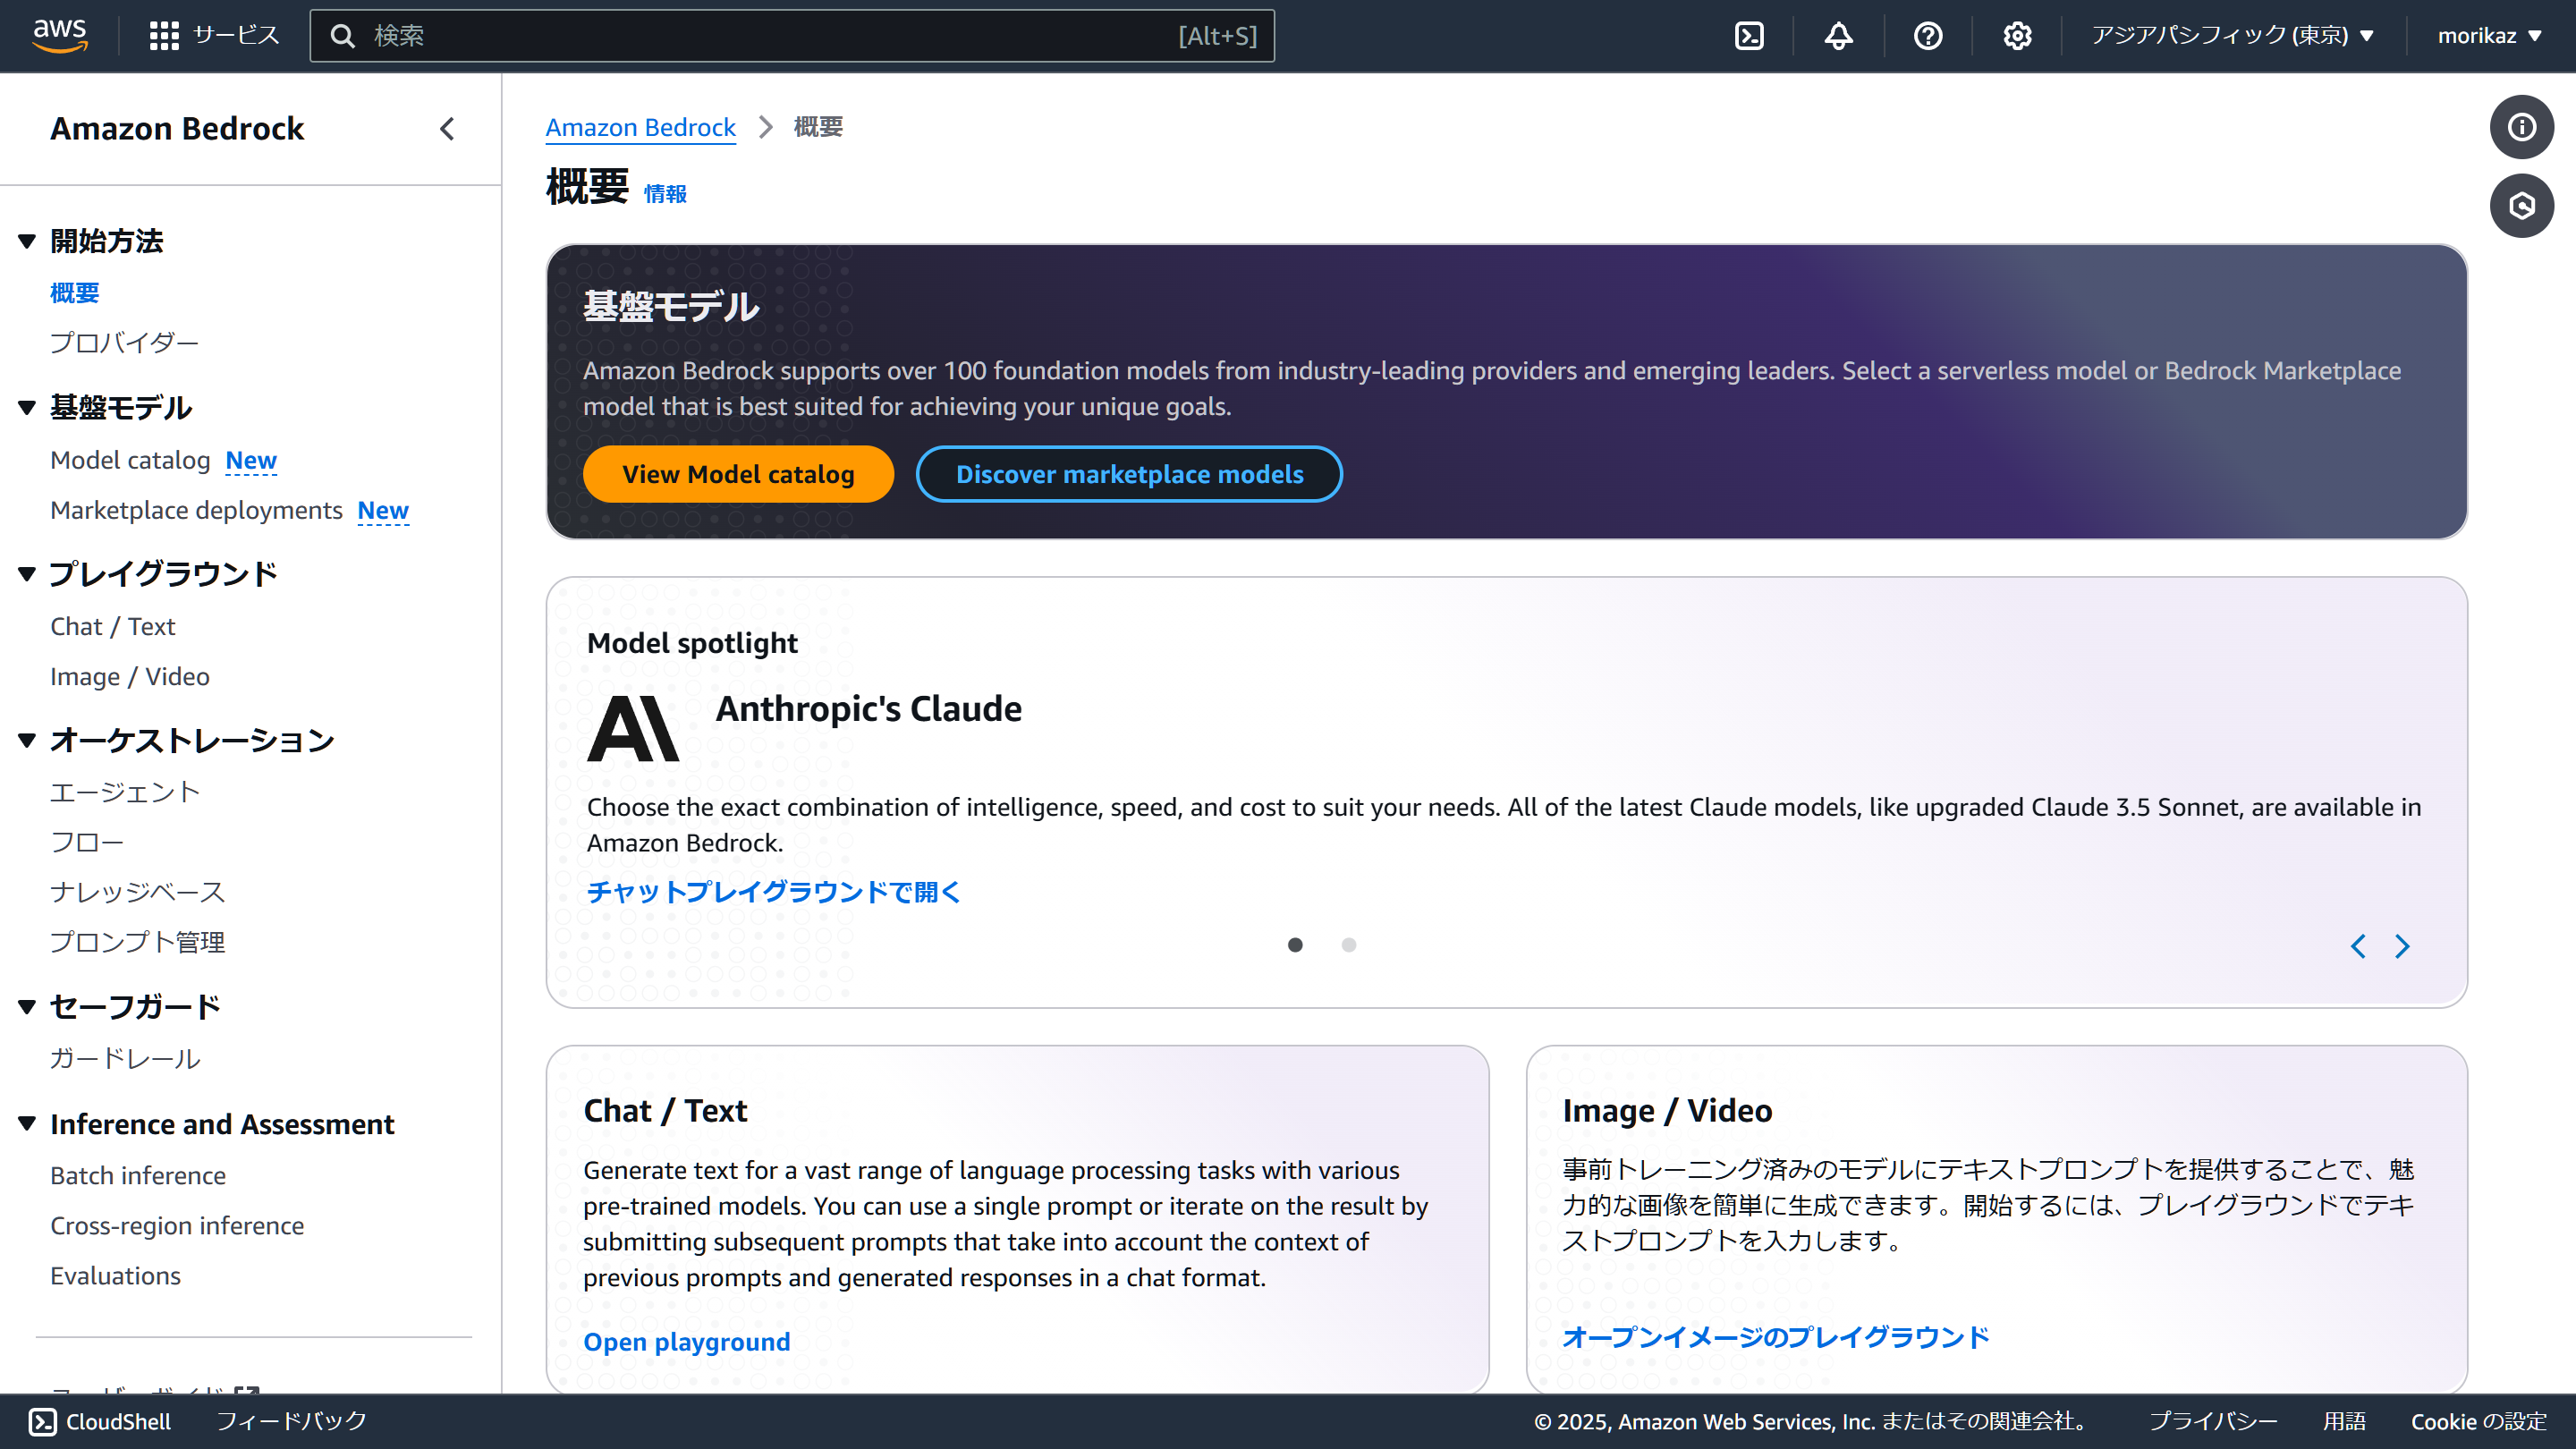2576x1449 pixels.
Task: Click the AWS logo home icon
Action: click(x=60, y=35)
